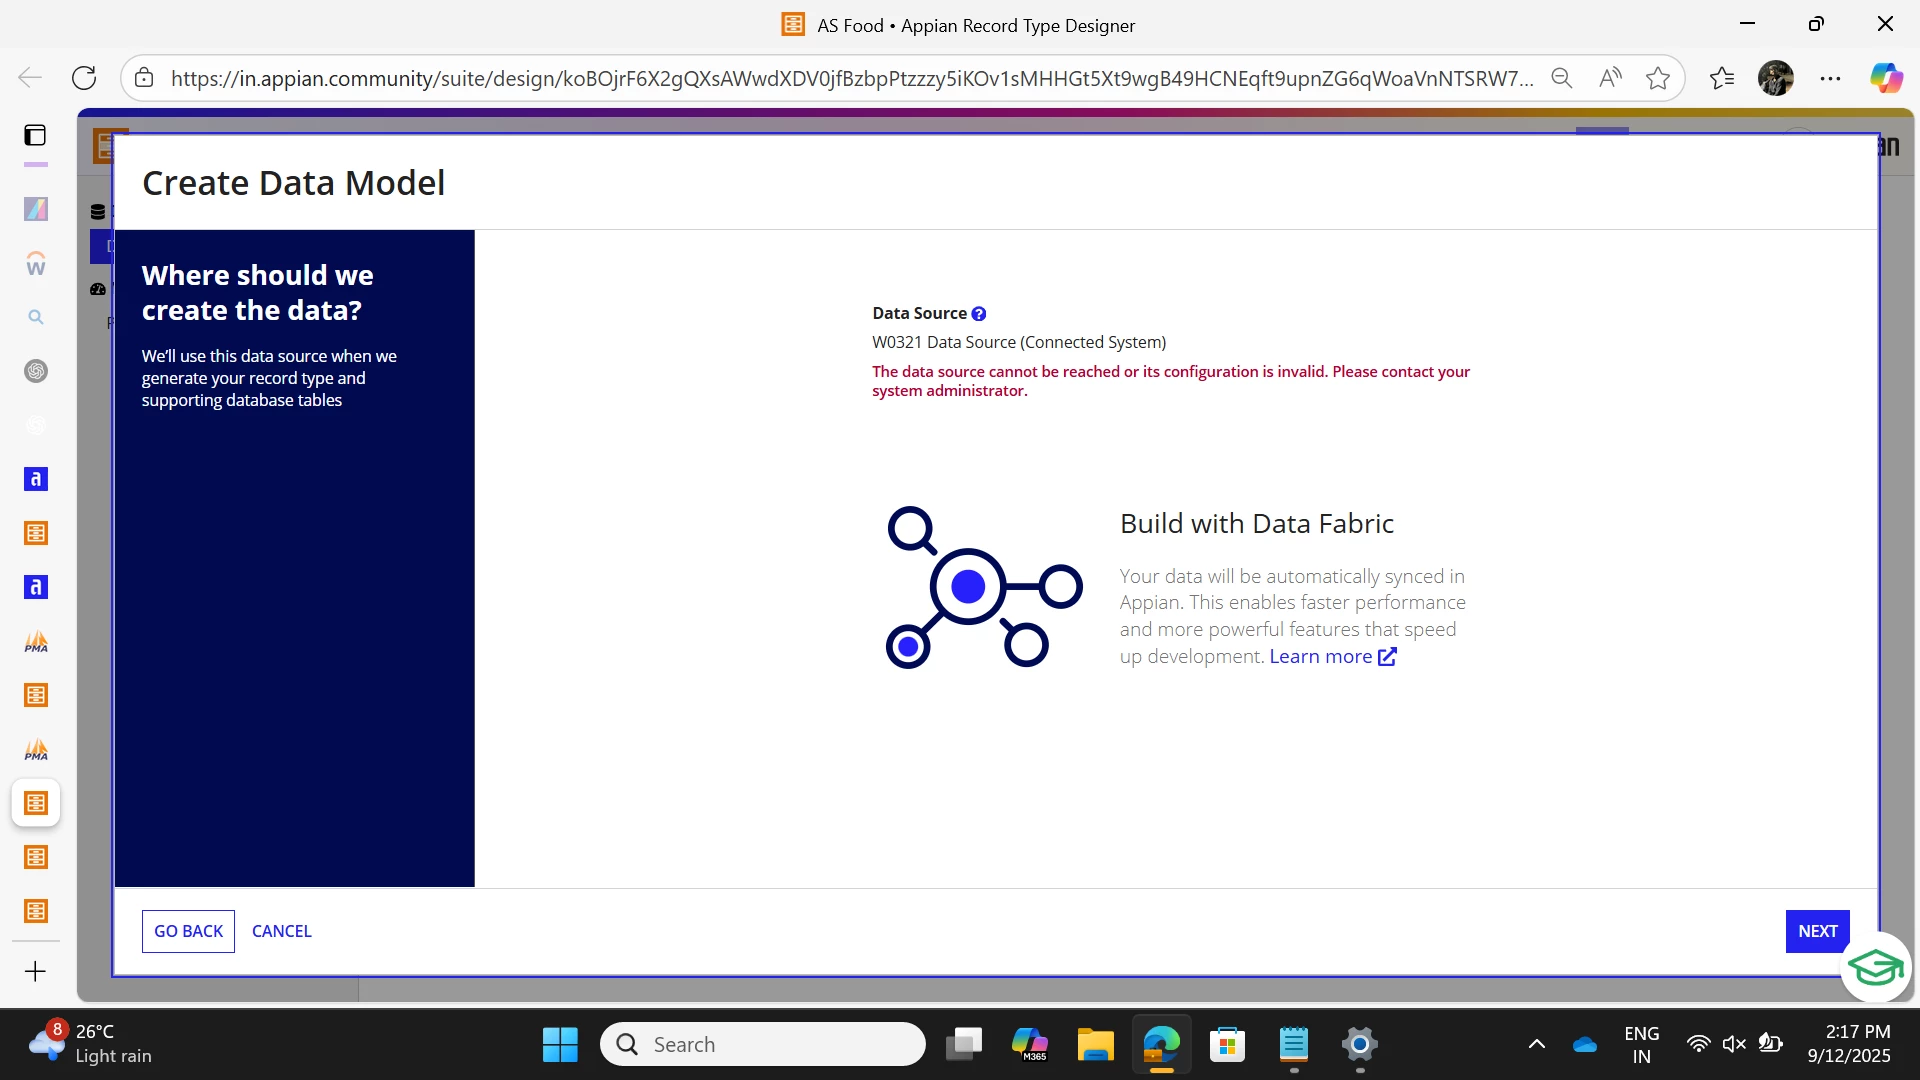This screenshot has width=1920, height=1080.
Task: Click the muted volume tray icon
Action: (x=1734, y=1045)
